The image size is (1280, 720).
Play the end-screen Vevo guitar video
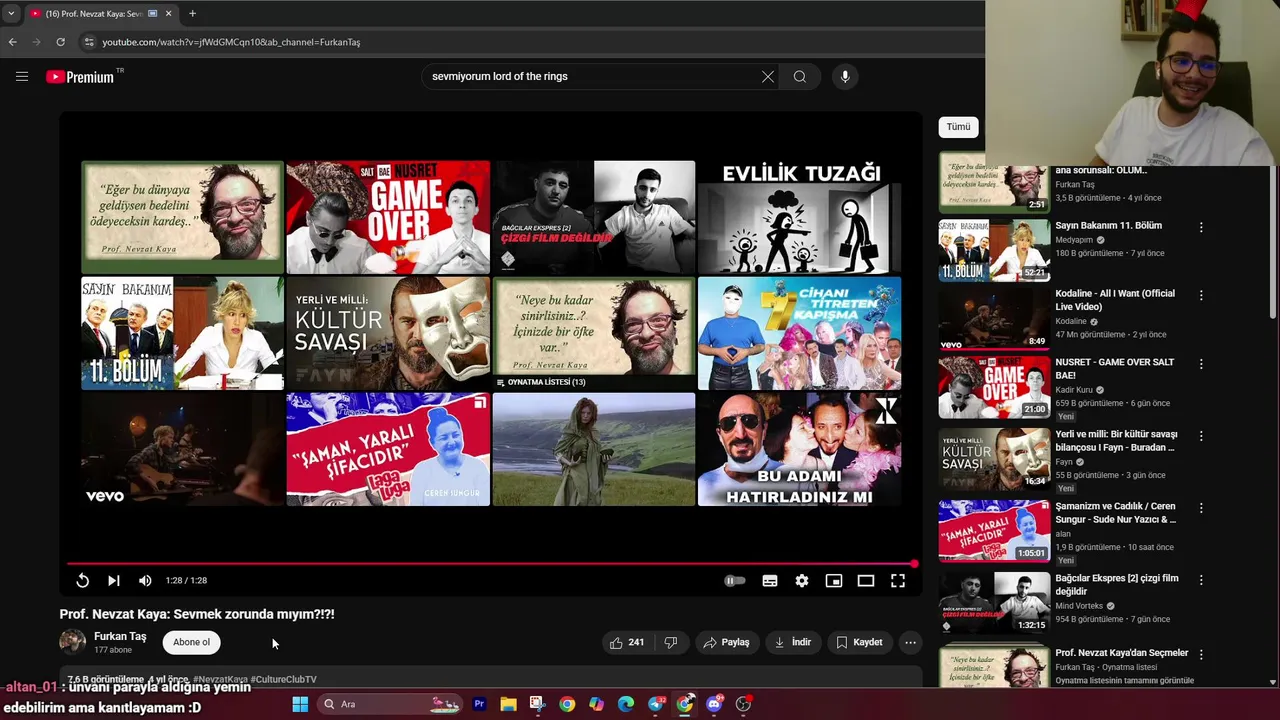(x=182, y=449)
